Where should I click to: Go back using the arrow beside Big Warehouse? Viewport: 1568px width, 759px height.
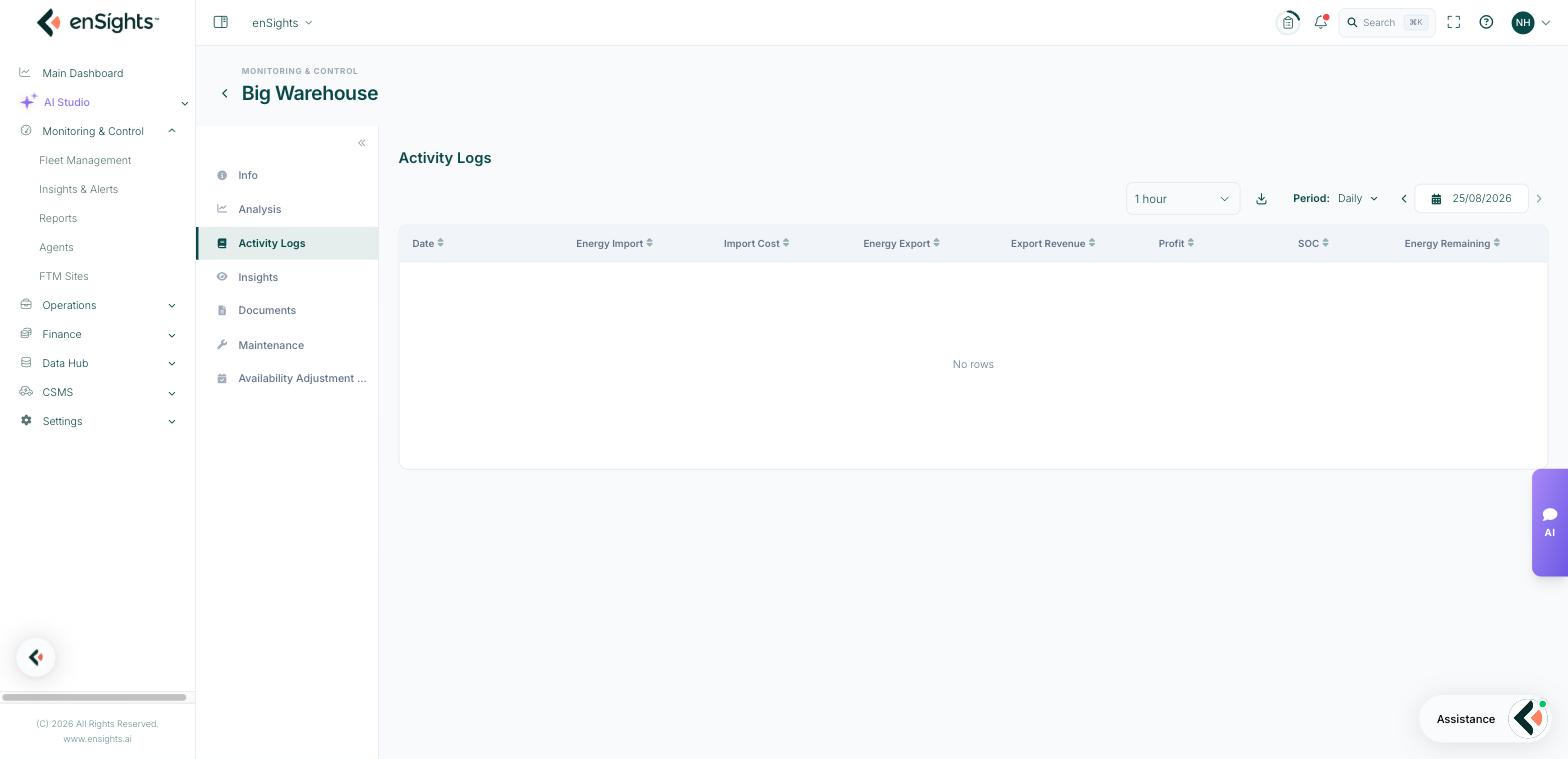point(225,93)
